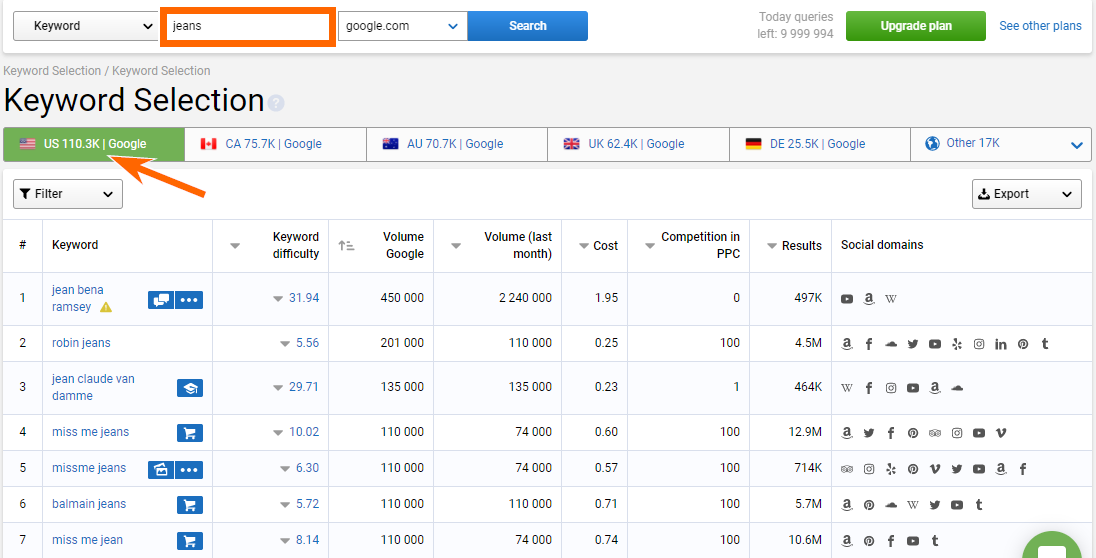Click arrow beside Volume (last month) header
This screenshot has width=1096, height=558.
point(456,245)
